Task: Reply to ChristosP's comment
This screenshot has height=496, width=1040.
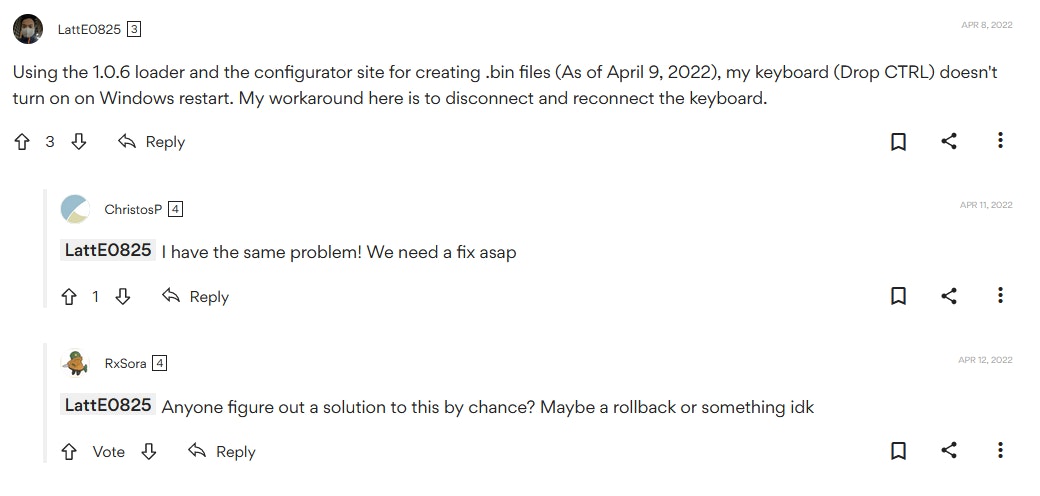Action: (x=196, y=297)
